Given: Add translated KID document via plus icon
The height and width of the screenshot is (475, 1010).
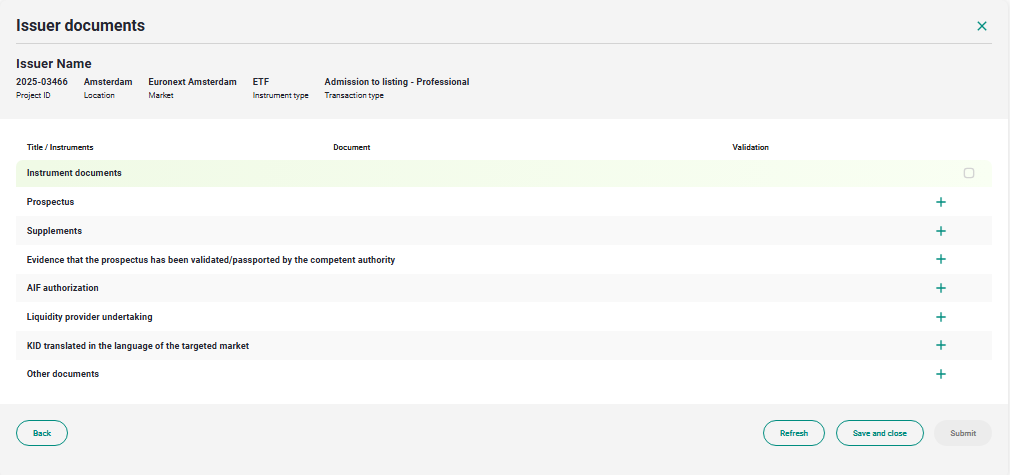Looking at the screenshot, I should click(940, 345).
